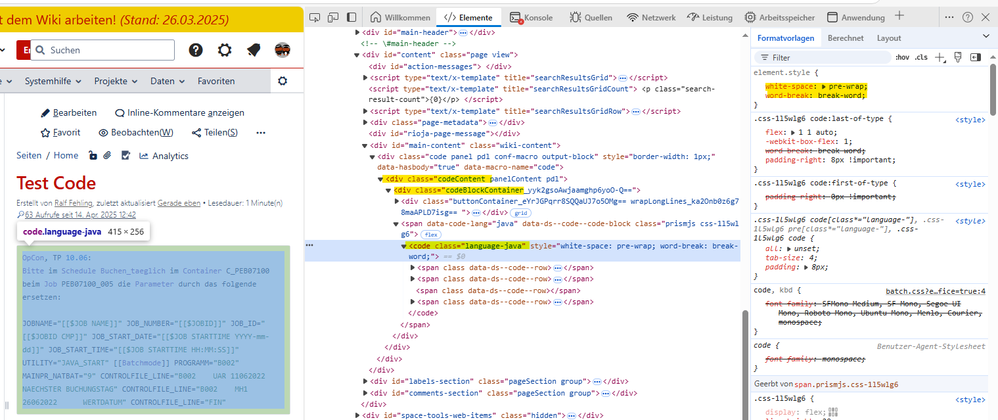The width and height of the screenshot is (998, 420).
Task: Open the Projekte dropdown menu
Action: coord(116,81)
